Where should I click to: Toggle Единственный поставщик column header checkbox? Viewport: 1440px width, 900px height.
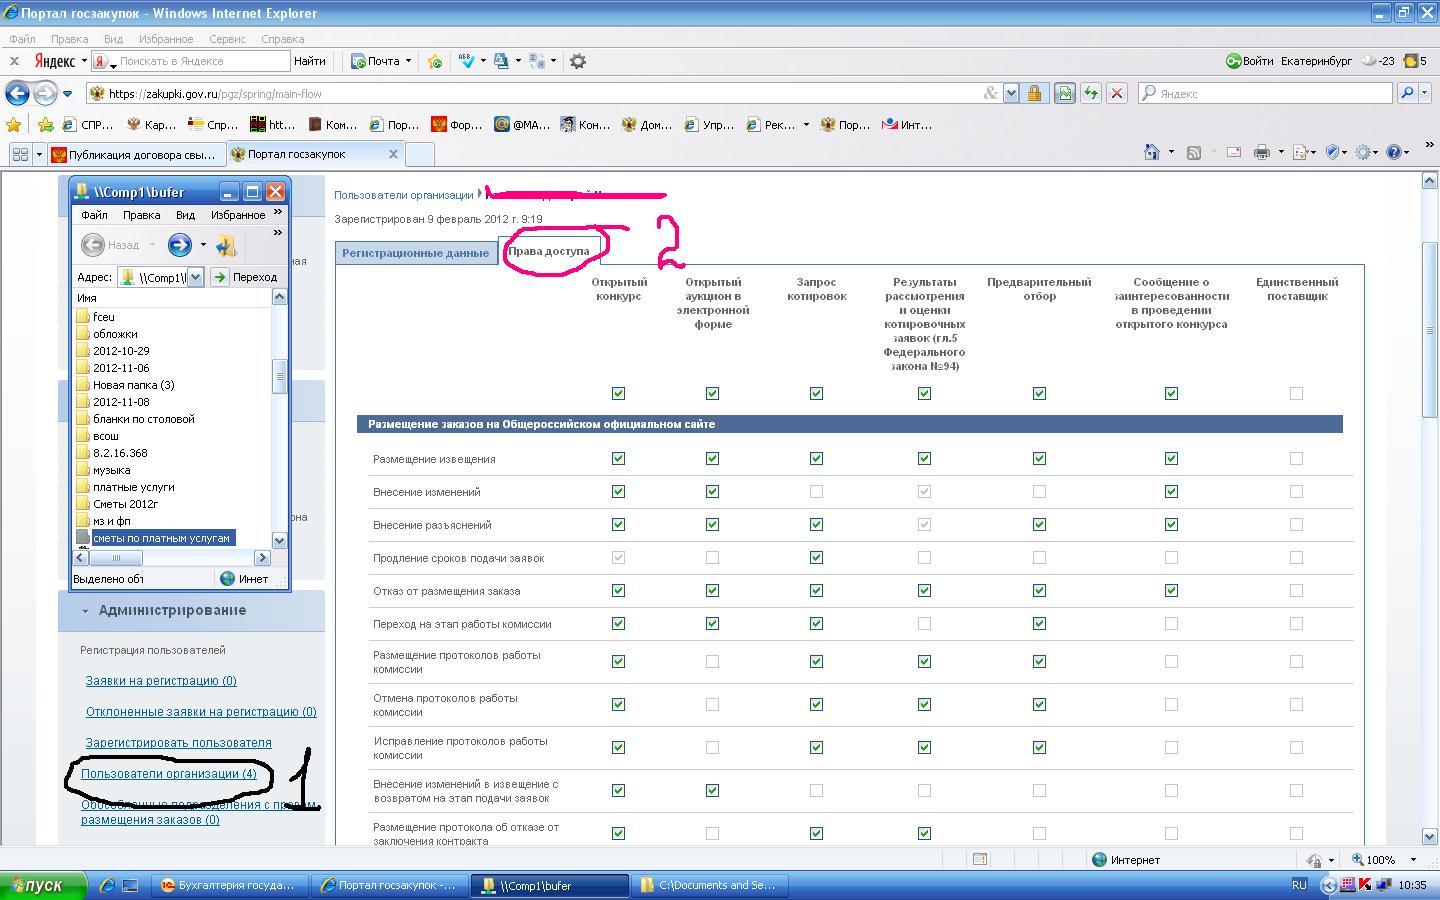[1296, 394]
